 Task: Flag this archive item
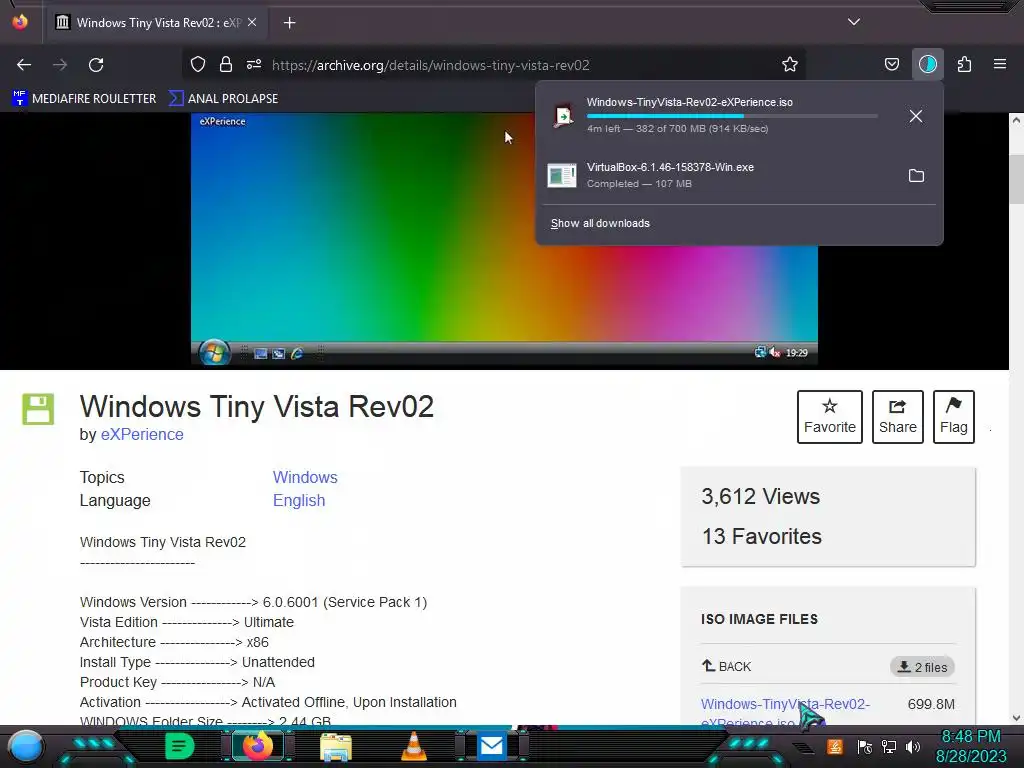pyautogui.click(x=953, y=417)
